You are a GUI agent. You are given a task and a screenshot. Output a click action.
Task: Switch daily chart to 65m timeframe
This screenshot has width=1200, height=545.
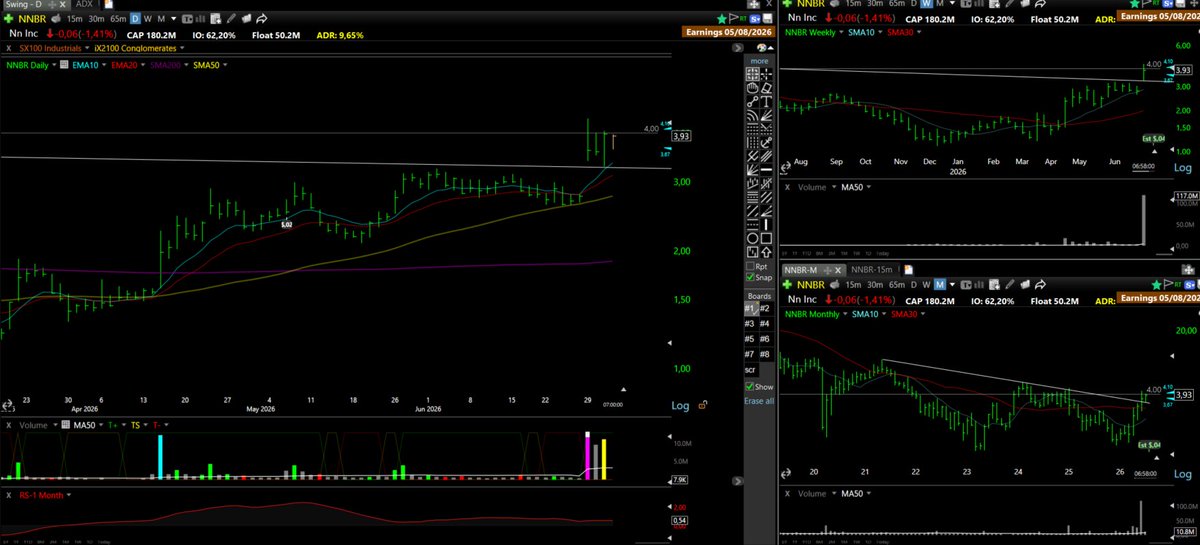[118, 19]
